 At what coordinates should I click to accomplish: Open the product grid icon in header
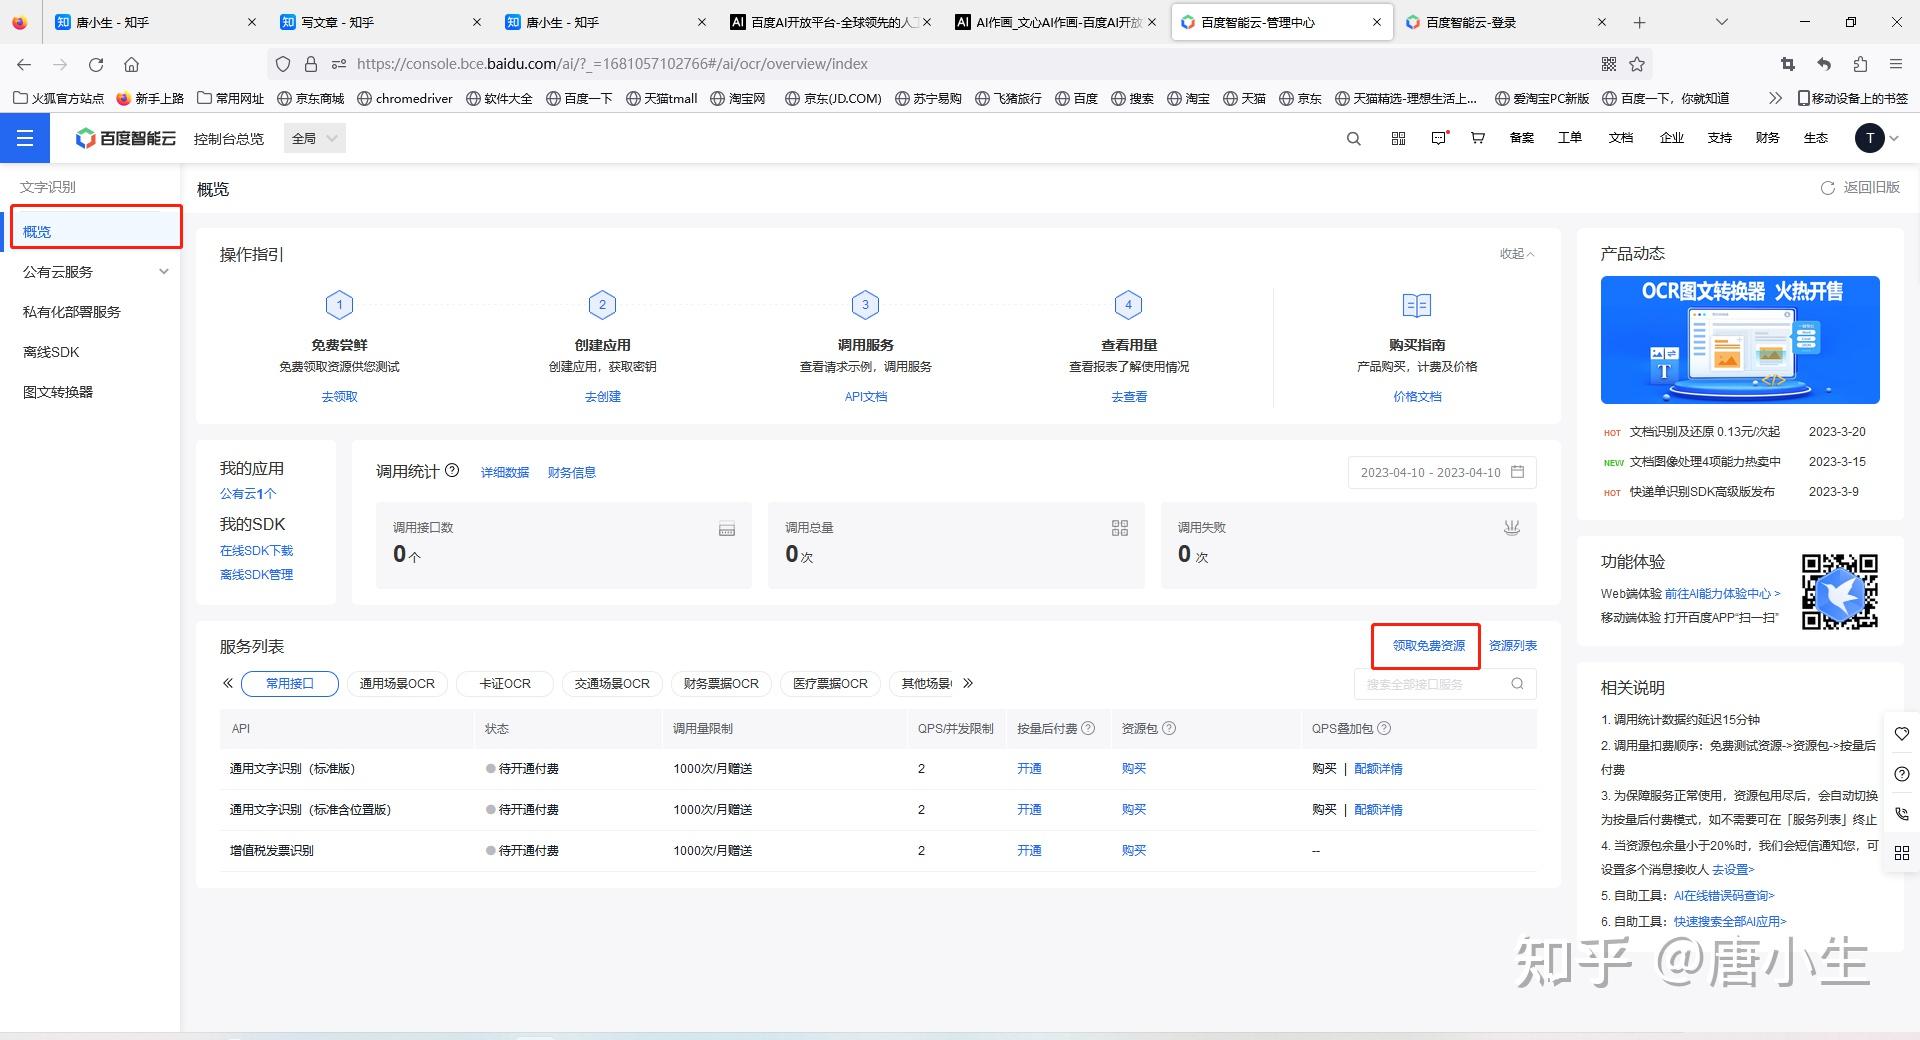(1398, 139)
